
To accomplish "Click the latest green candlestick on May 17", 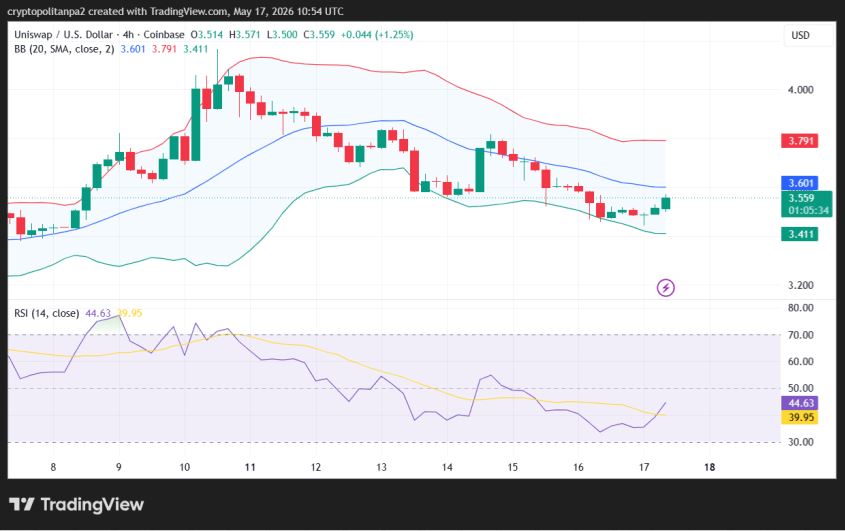I will point(666,203).
